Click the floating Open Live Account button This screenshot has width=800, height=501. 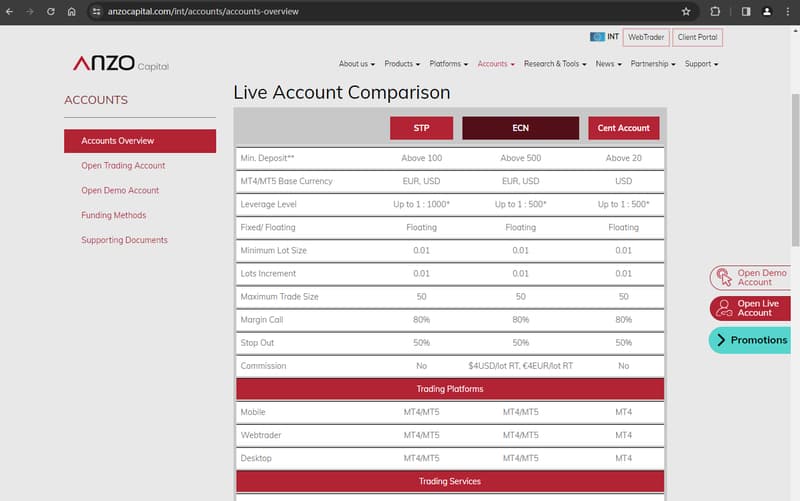click(750, 308)
